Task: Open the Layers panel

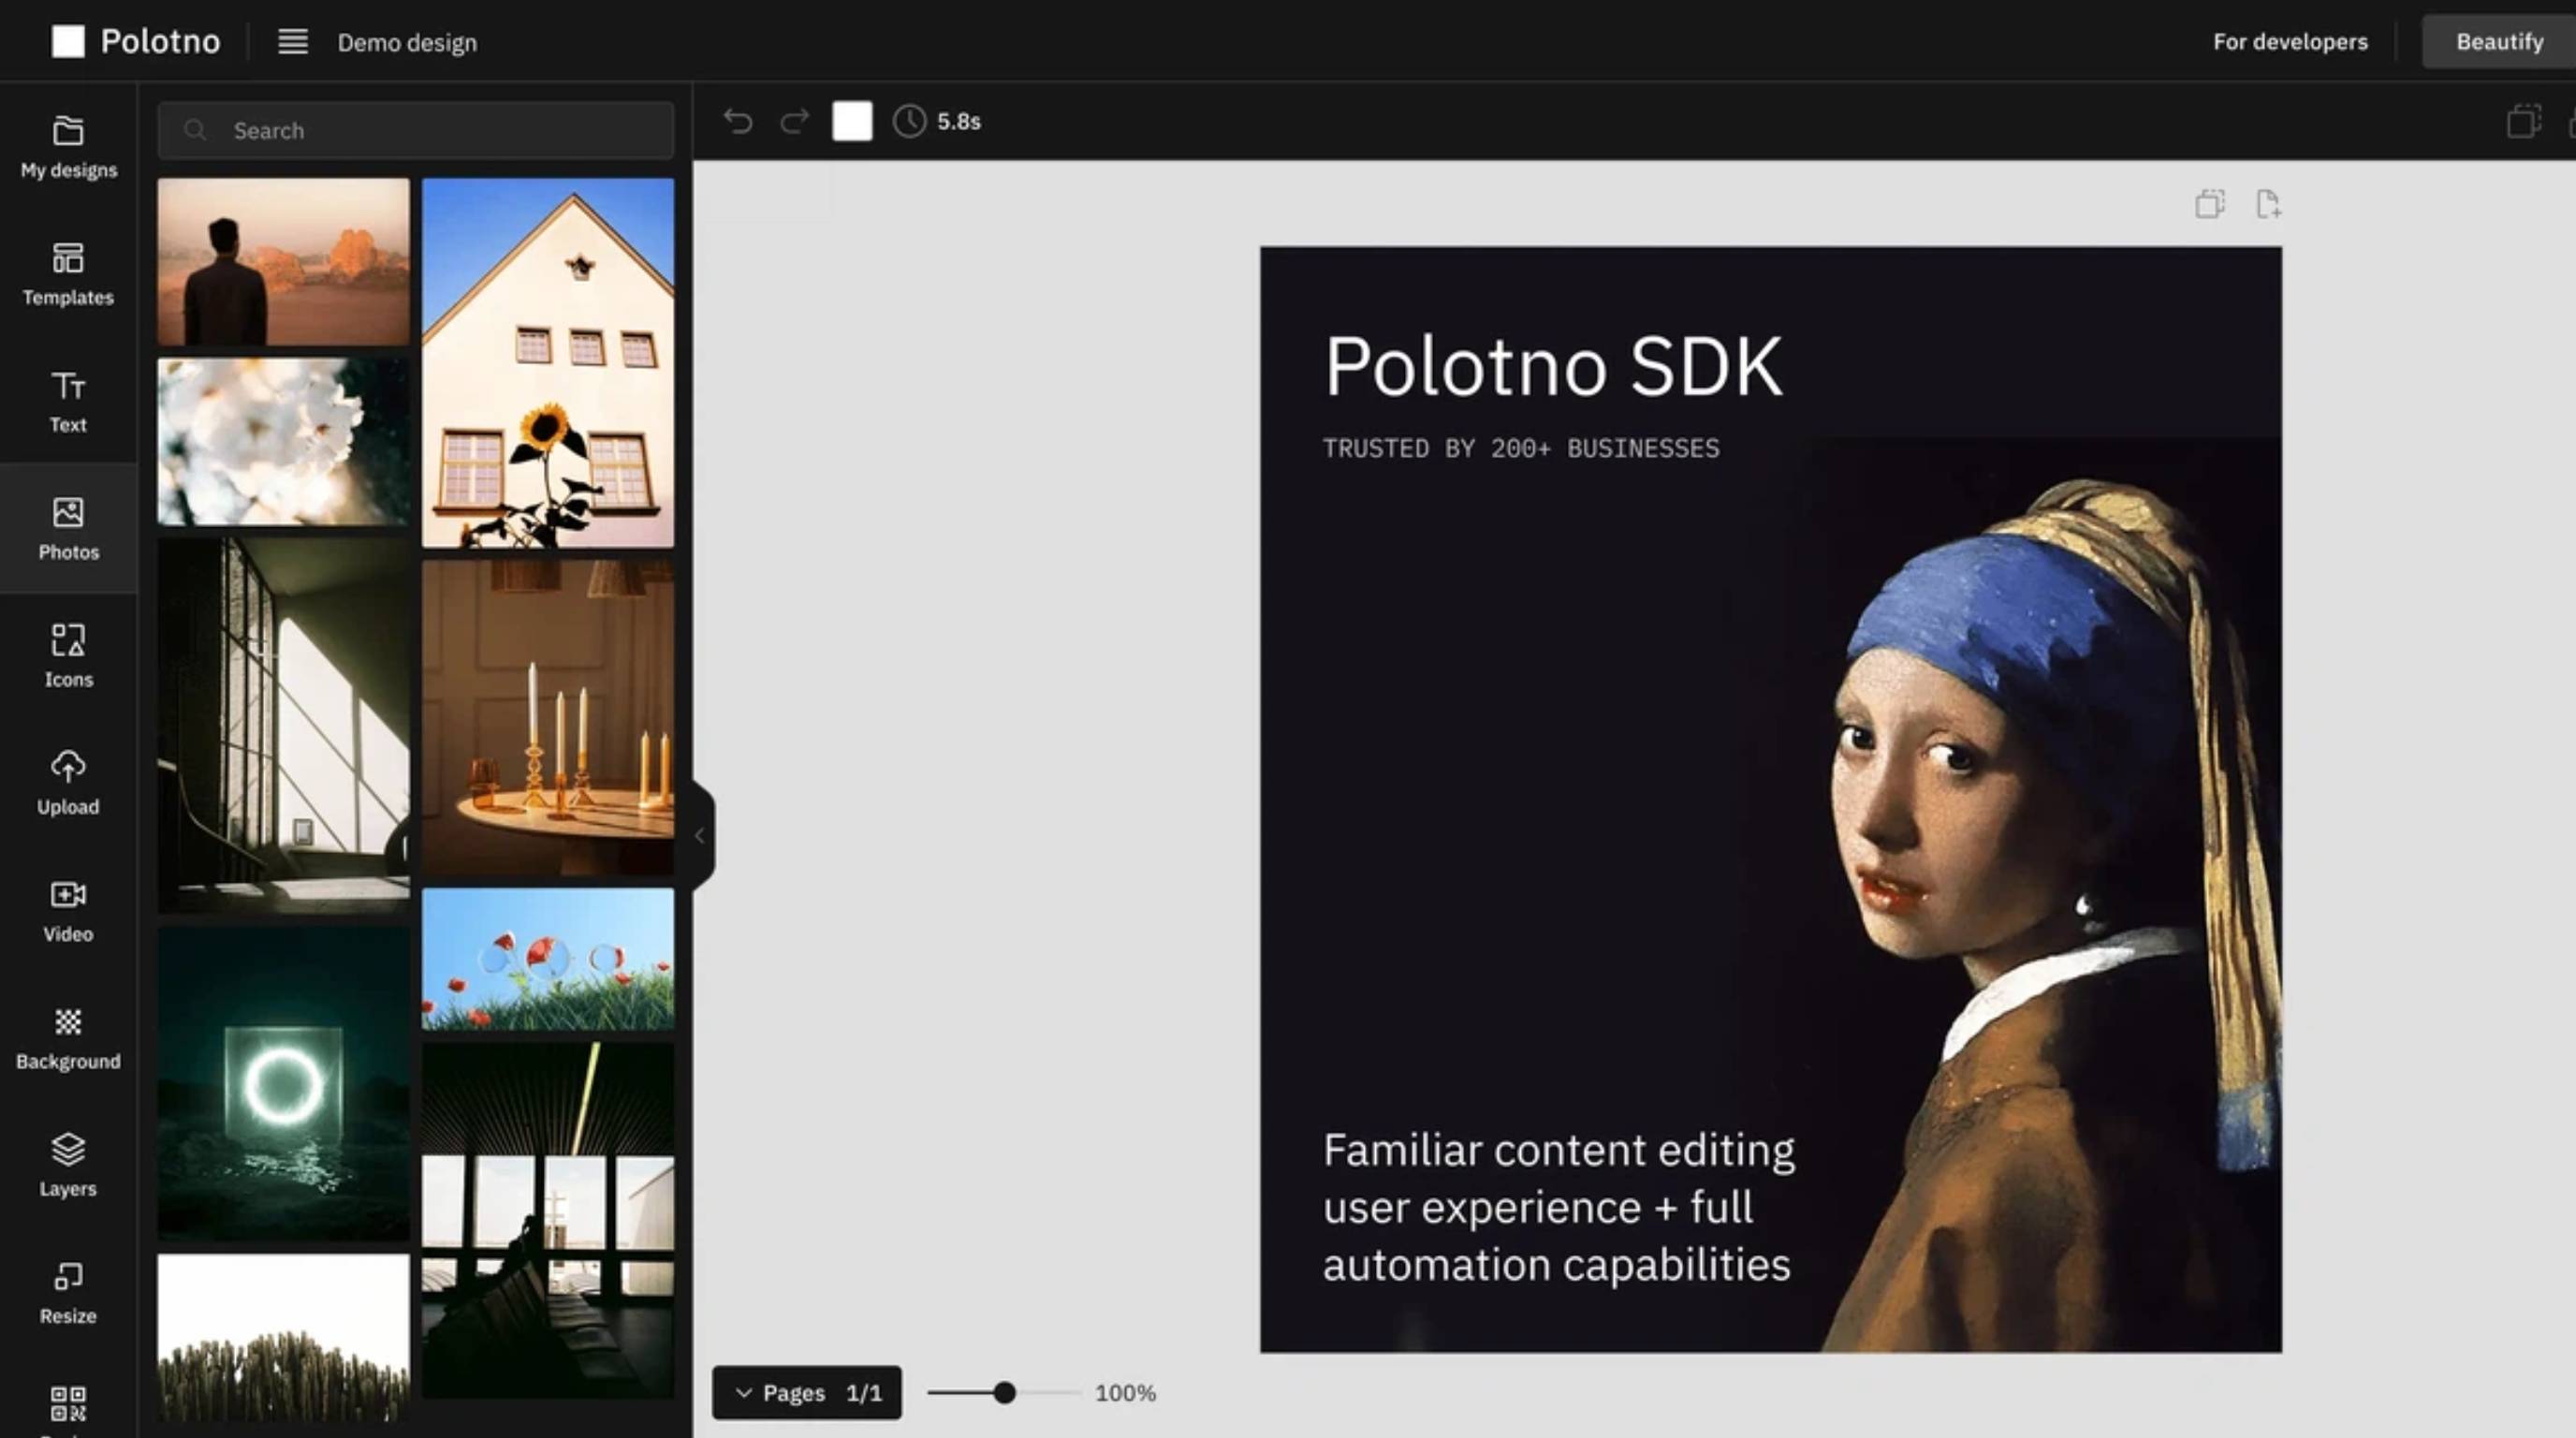Action: click(68, 1164)
